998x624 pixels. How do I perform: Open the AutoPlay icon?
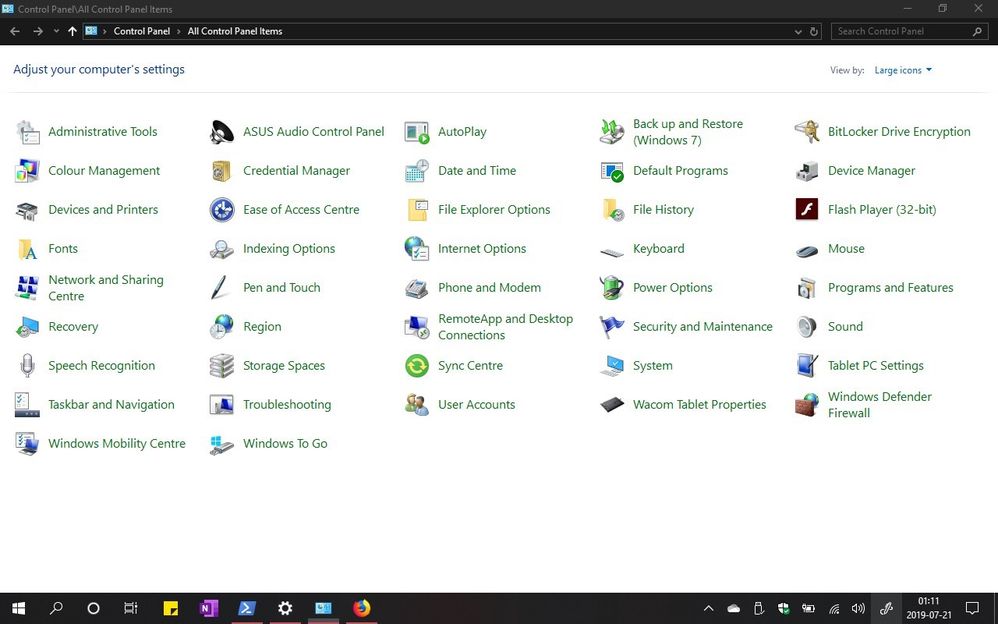point(417,132)
